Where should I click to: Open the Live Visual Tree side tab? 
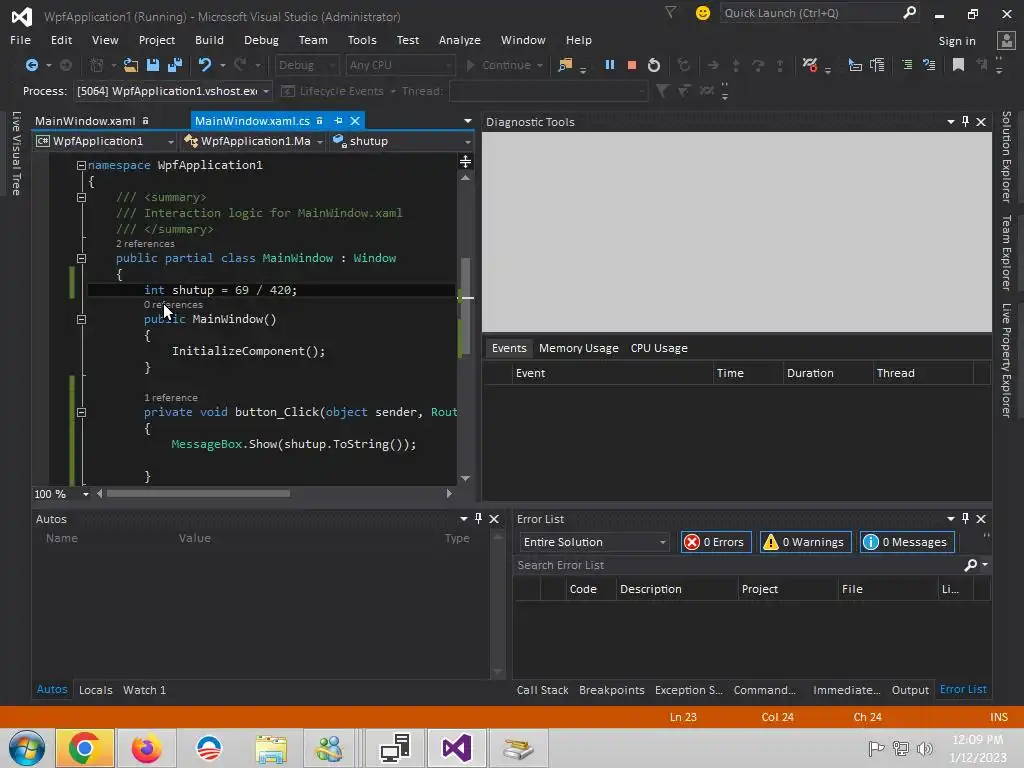pos(16,153)
